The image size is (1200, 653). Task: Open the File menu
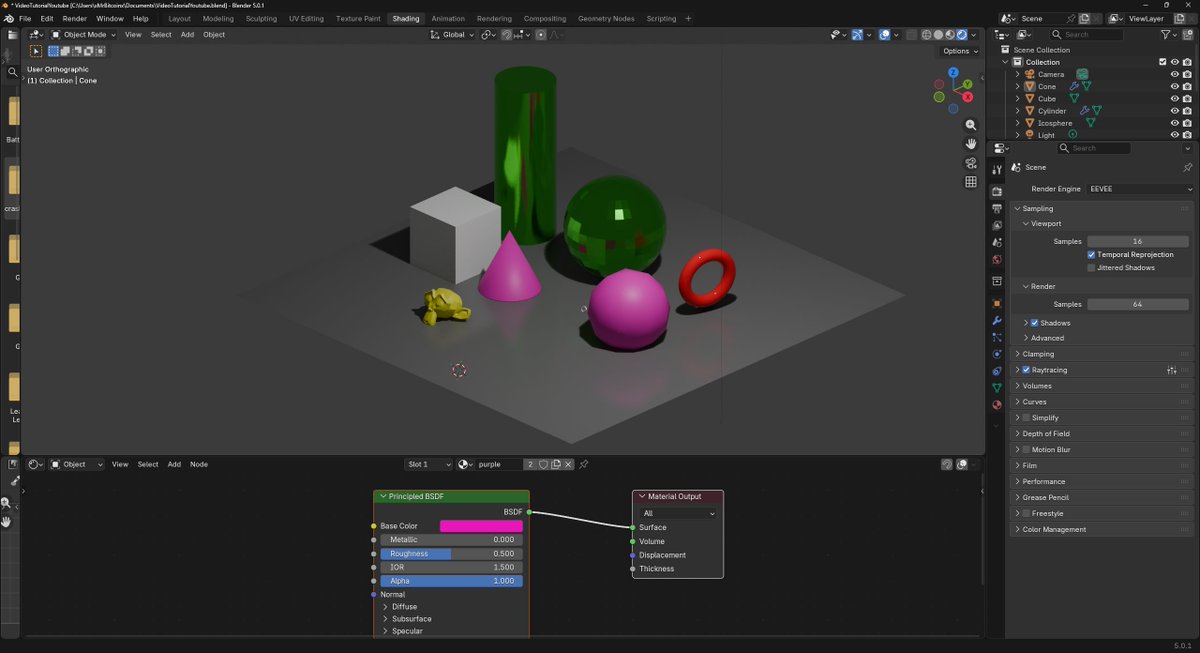pyautogui.click(x=25, y=19)
